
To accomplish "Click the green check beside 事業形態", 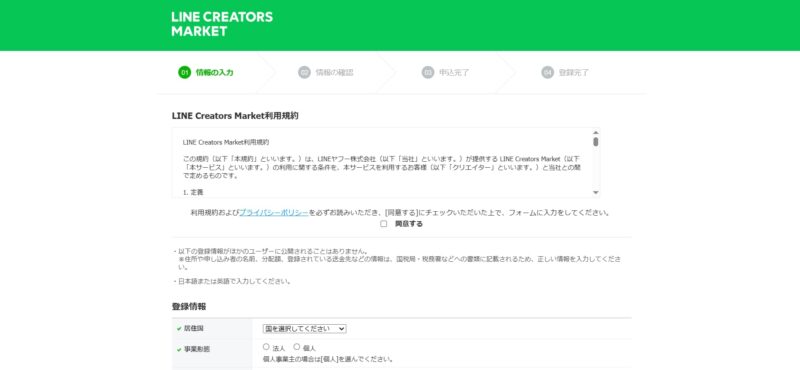I will (x=179, y=350).
